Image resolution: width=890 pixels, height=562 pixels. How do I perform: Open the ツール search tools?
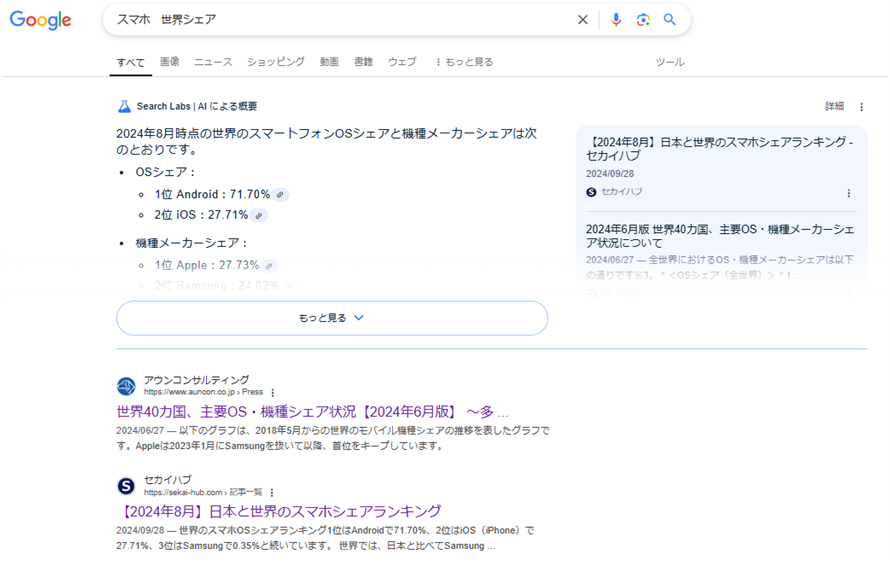coord(670,62)
